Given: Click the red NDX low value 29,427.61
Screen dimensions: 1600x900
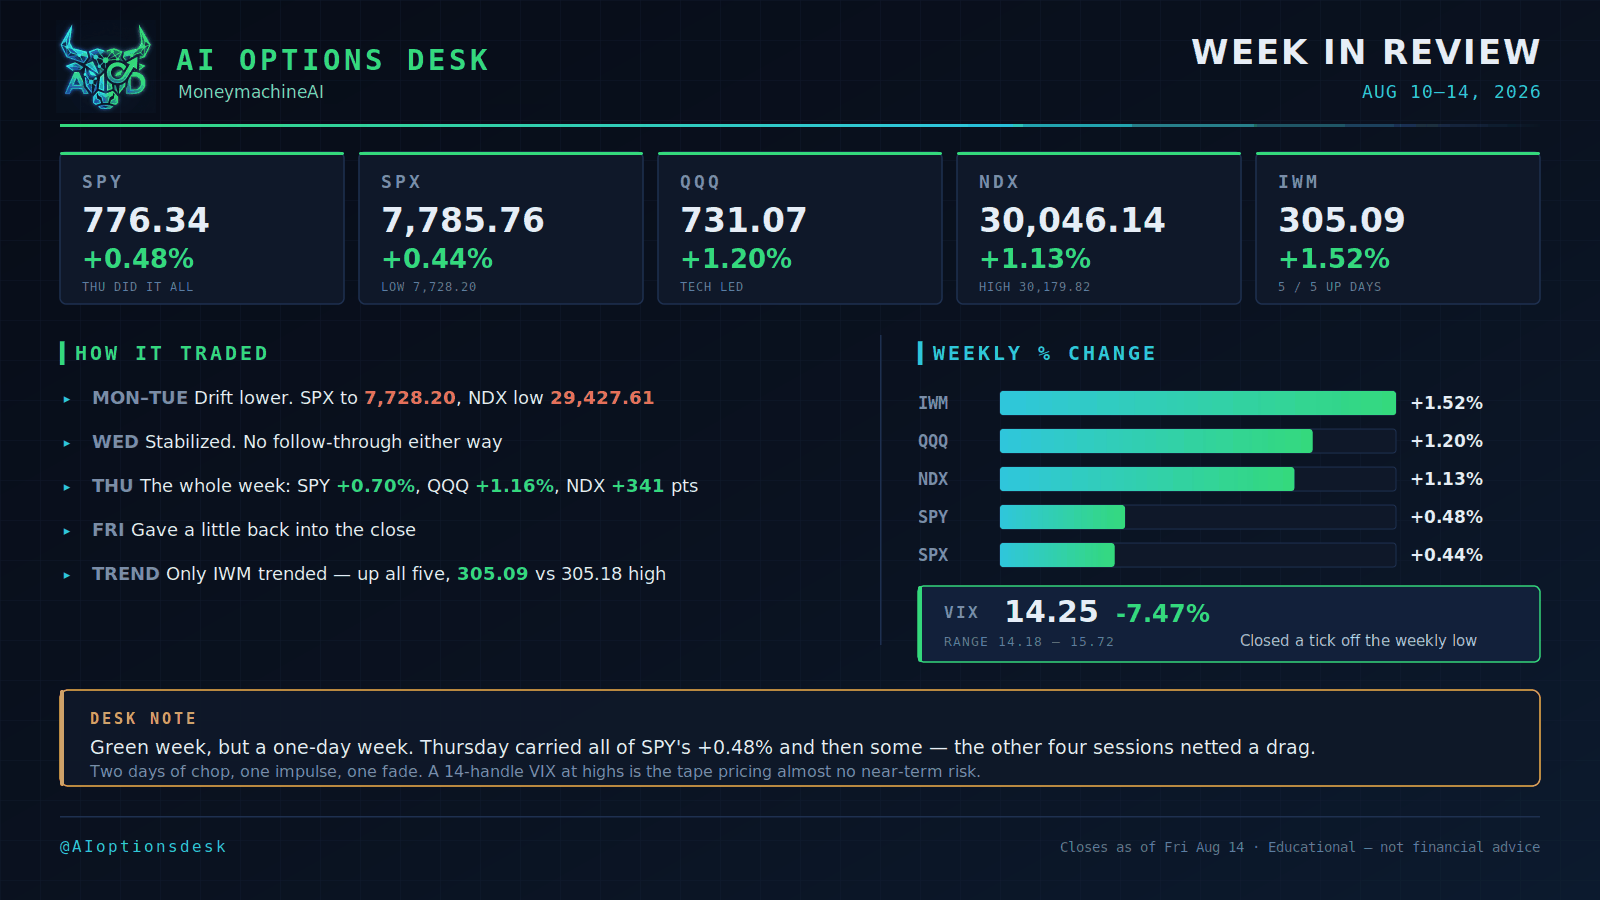Looking at the screenshot, I should pos(602,398).
